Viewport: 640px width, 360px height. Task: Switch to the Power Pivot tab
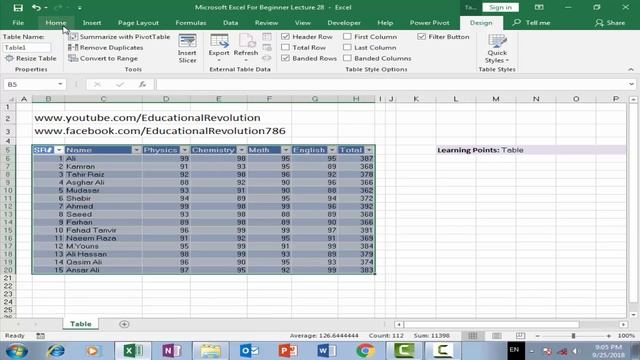tap(429, 23)
